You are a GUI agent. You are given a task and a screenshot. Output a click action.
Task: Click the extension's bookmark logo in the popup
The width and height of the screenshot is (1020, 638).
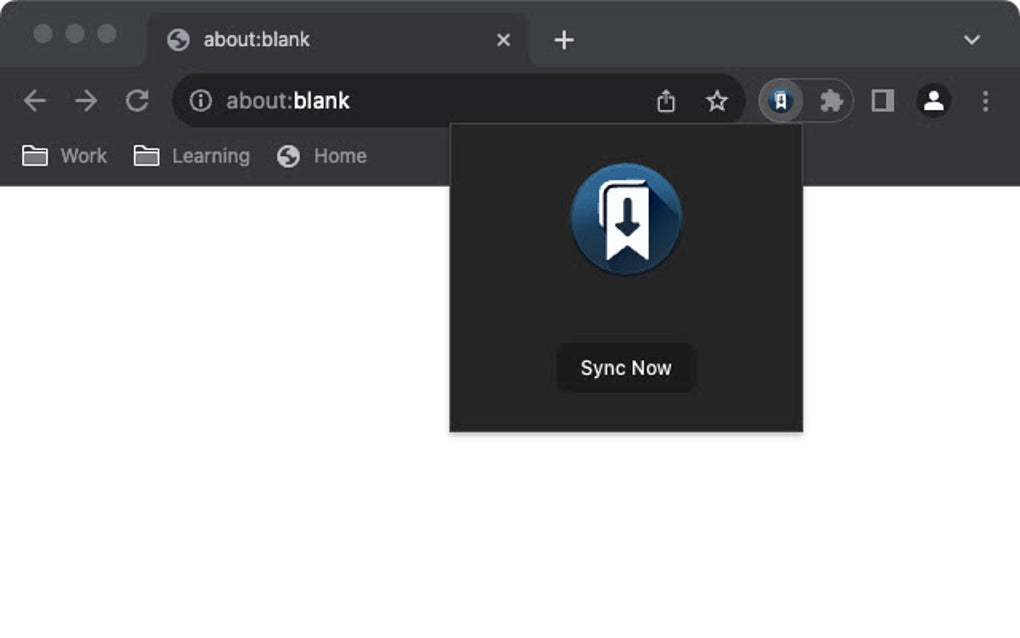tap(625, 217)
